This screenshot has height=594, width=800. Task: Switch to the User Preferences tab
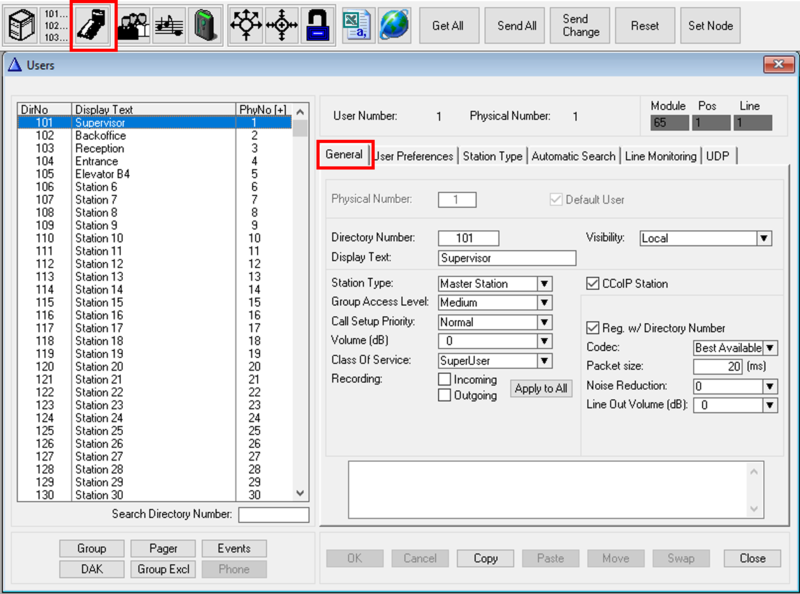413,156
